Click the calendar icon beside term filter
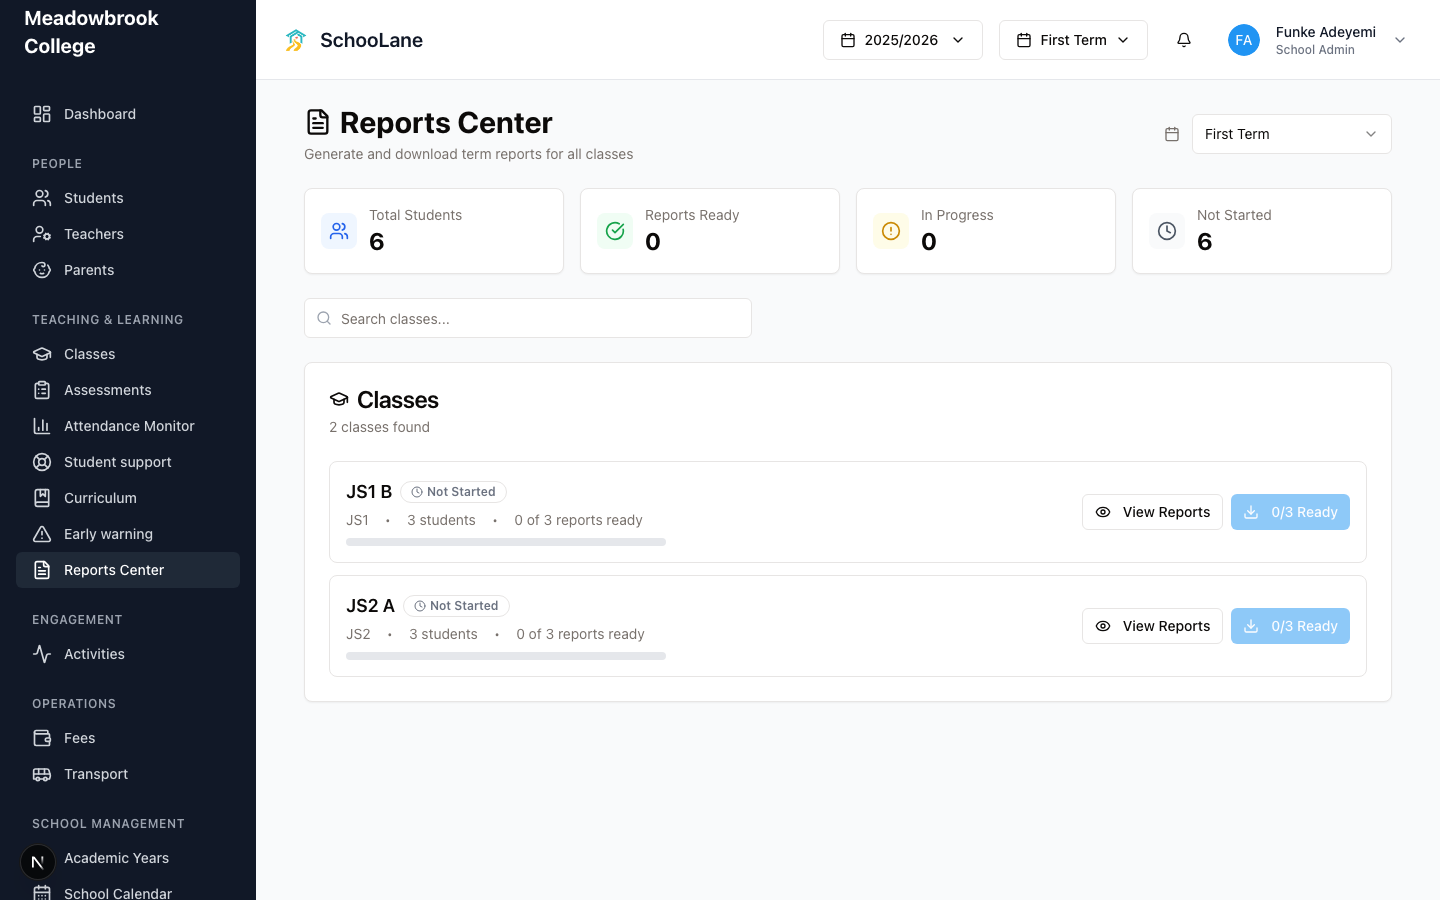 (x=1172, y=134)
